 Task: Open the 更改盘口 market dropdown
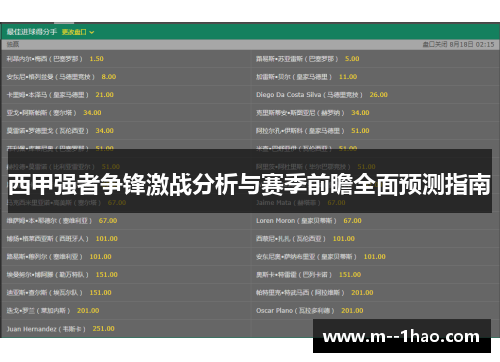[78, 32]
